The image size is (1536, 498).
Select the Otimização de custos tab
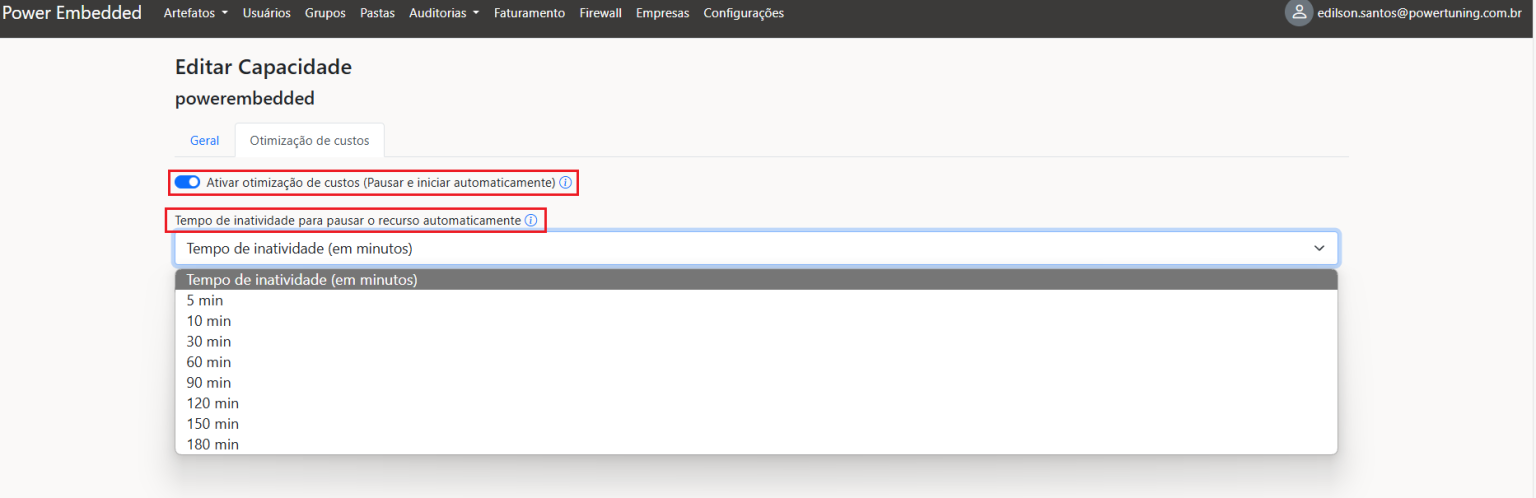(x=309, y=141)
